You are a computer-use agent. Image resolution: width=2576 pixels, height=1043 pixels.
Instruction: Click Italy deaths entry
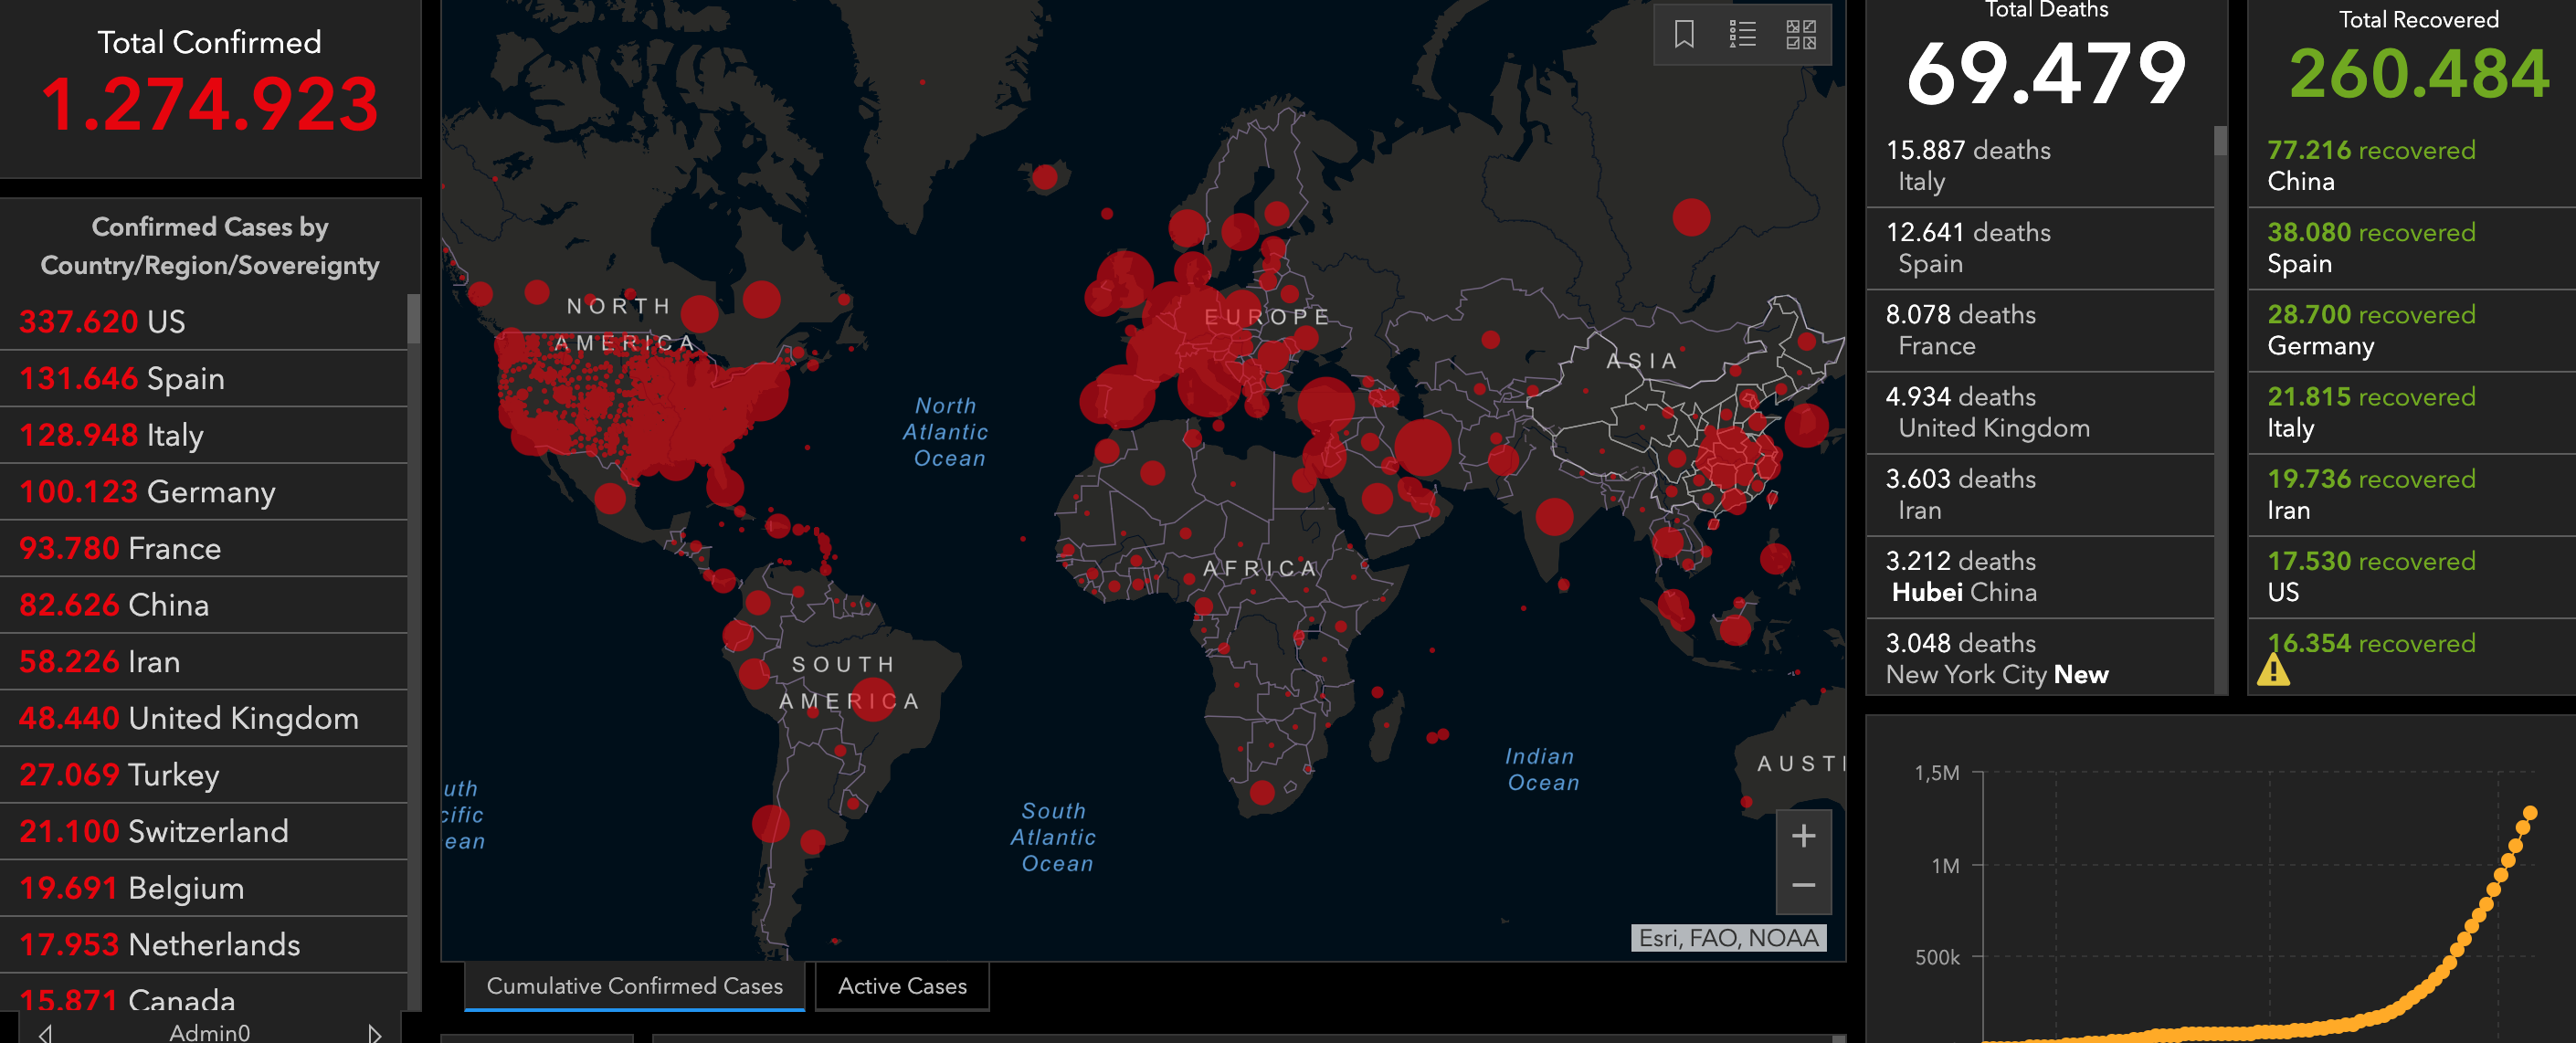coord(2040,166)
